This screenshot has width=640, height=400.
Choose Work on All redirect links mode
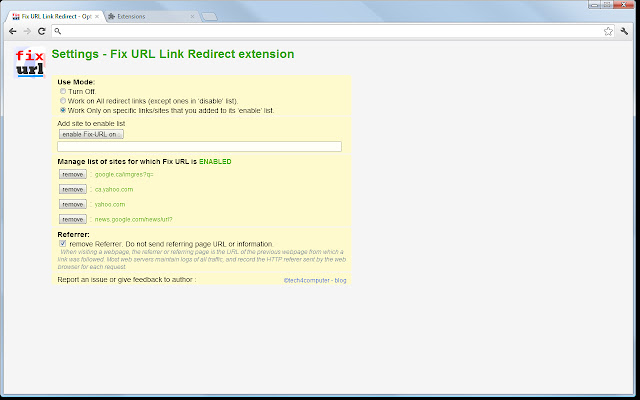coord(63,100)
